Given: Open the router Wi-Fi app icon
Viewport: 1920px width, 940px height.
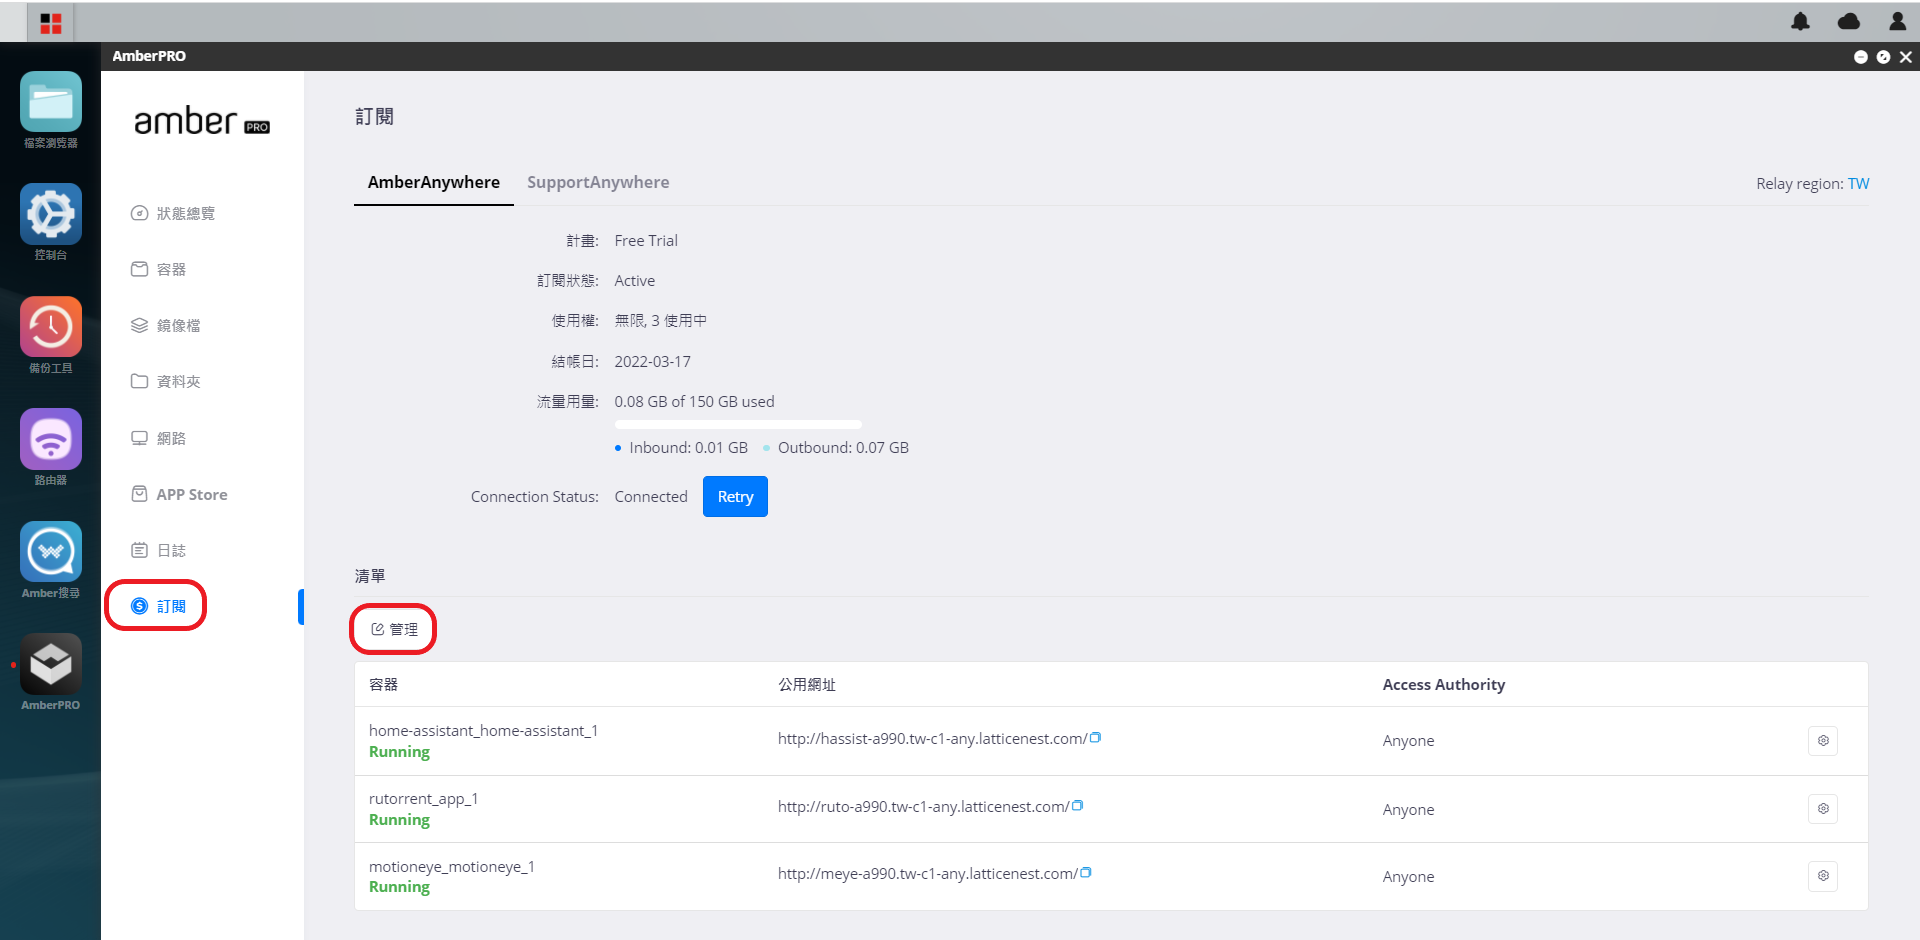Looking at the screenshot, I should (x=51, y=439).
